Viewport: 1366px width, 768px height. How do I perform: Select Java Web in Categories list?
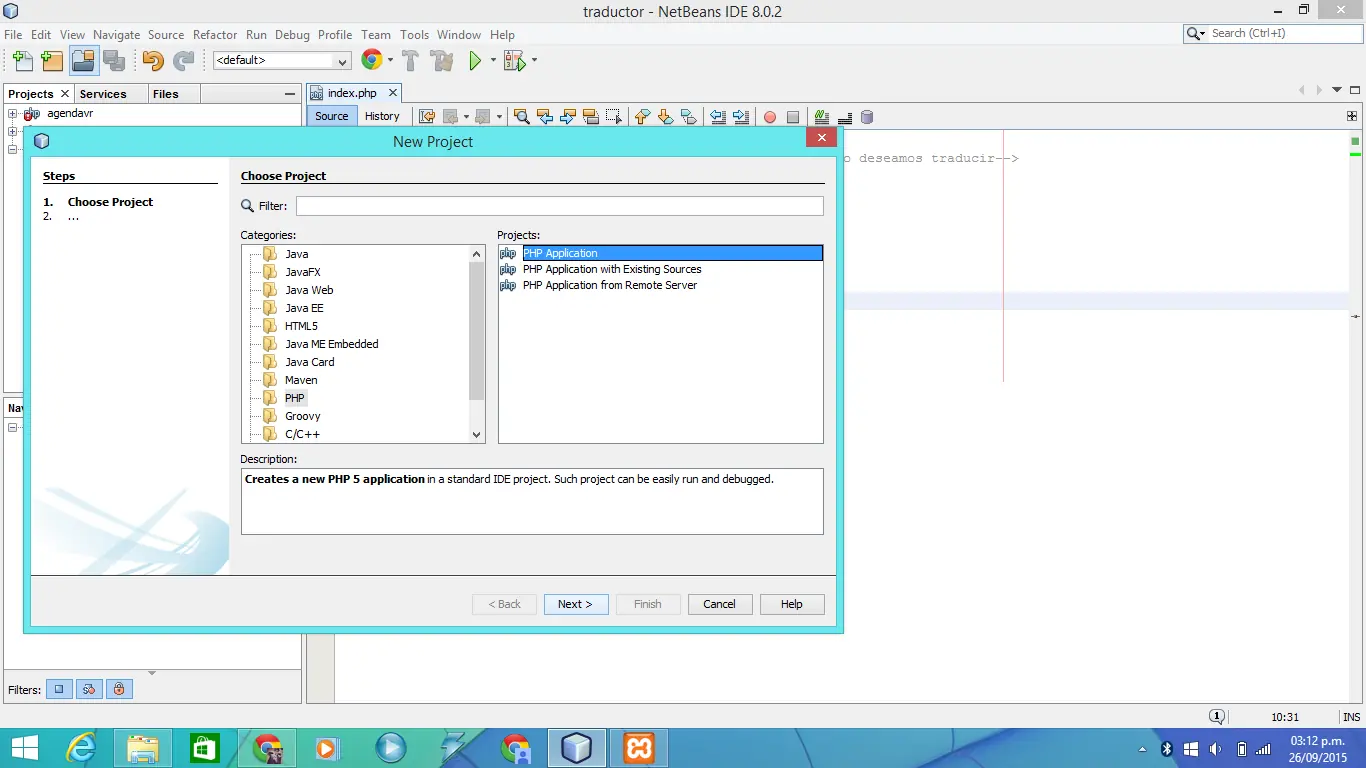tap(309, 290)
